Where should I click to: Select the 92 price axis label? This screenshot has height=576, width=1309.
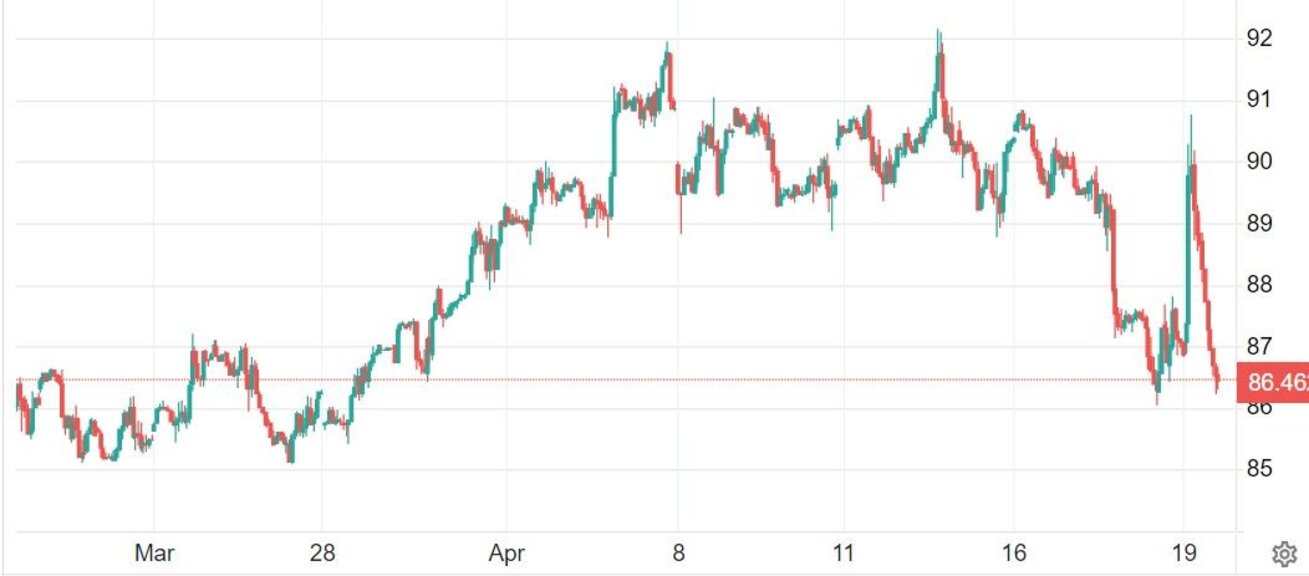tap(1259, 38)
